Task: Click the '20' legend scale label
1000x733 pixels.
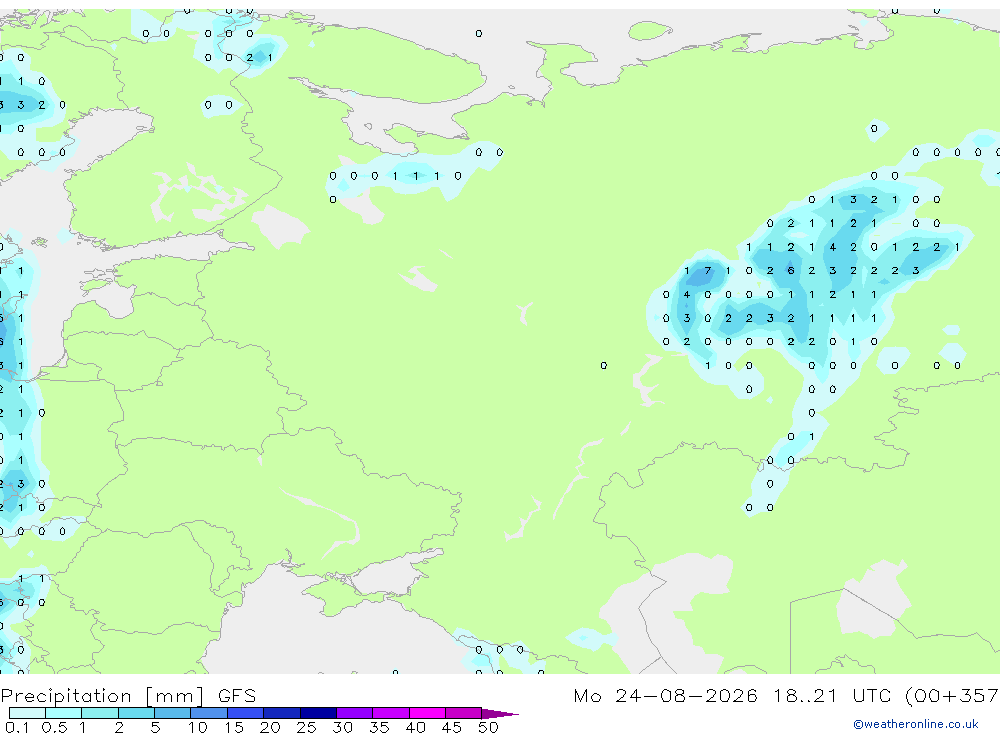Action: coord(270,727)
